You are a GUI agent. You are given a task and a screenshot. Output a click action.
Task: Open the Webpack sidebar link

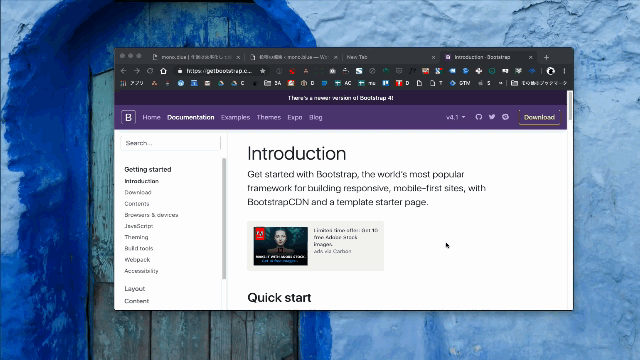(x=137, y=260)
